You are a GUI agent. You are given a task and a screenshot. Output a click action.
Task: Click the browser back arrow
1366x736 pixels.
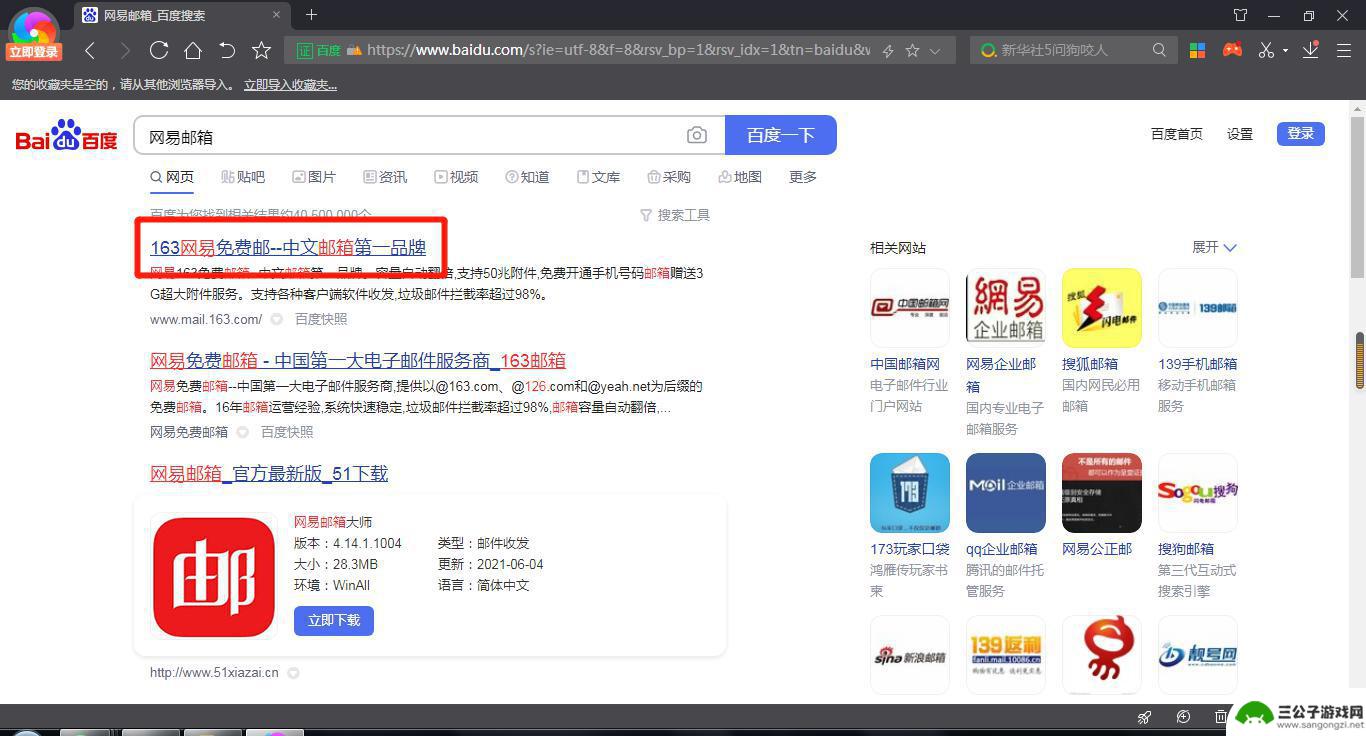pos(90,50)
